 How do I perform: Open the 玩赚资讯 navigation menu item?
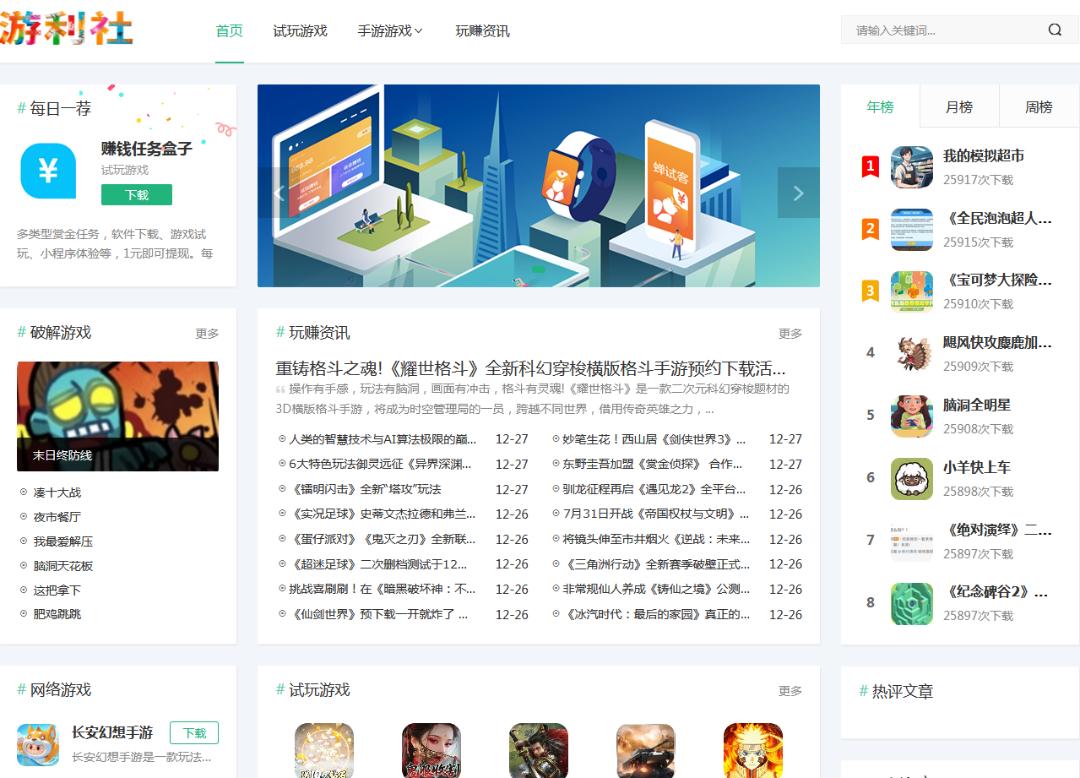coord(482,31)
